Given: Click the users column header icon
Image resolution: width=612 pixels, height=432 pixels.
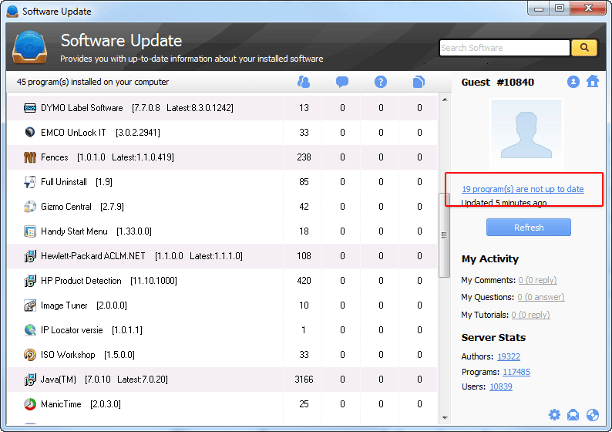Looking at the screenshot, I should click(304, 82).
